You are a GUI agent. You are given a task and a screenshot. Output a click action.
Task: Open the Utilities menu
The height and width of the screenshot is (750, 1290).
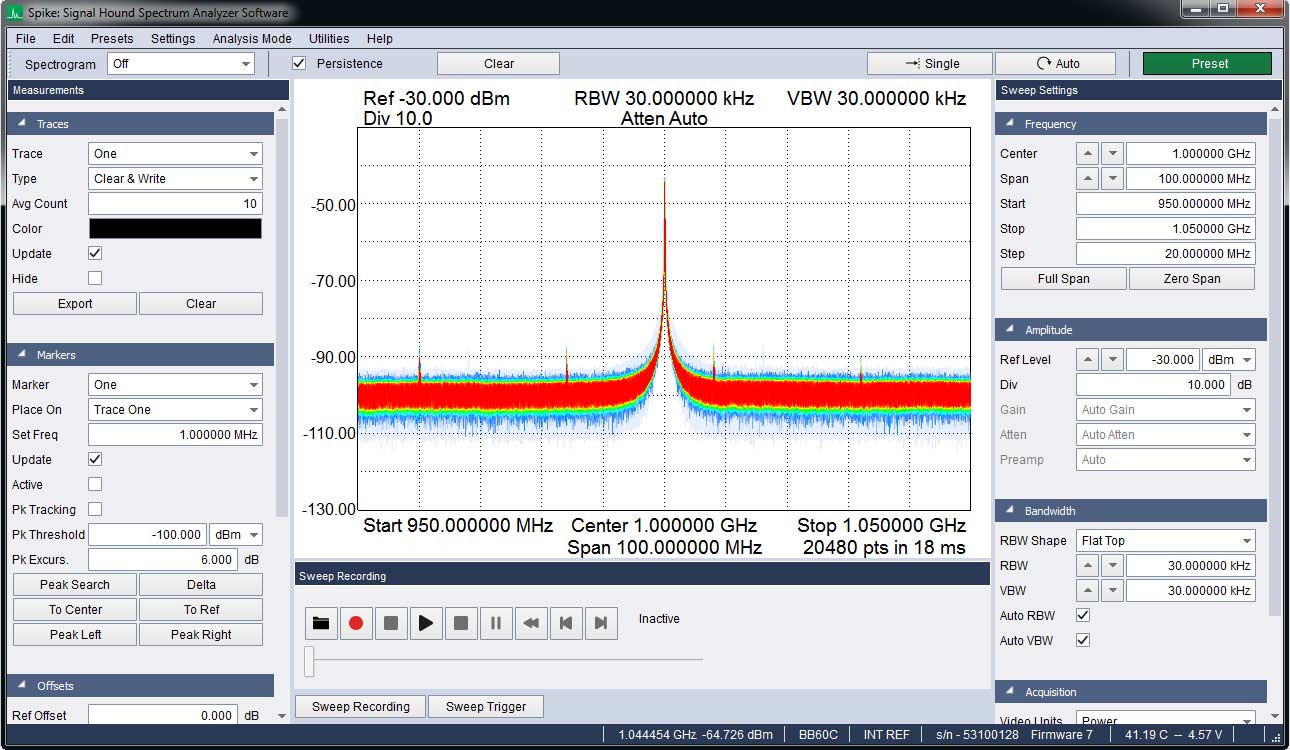329,39
